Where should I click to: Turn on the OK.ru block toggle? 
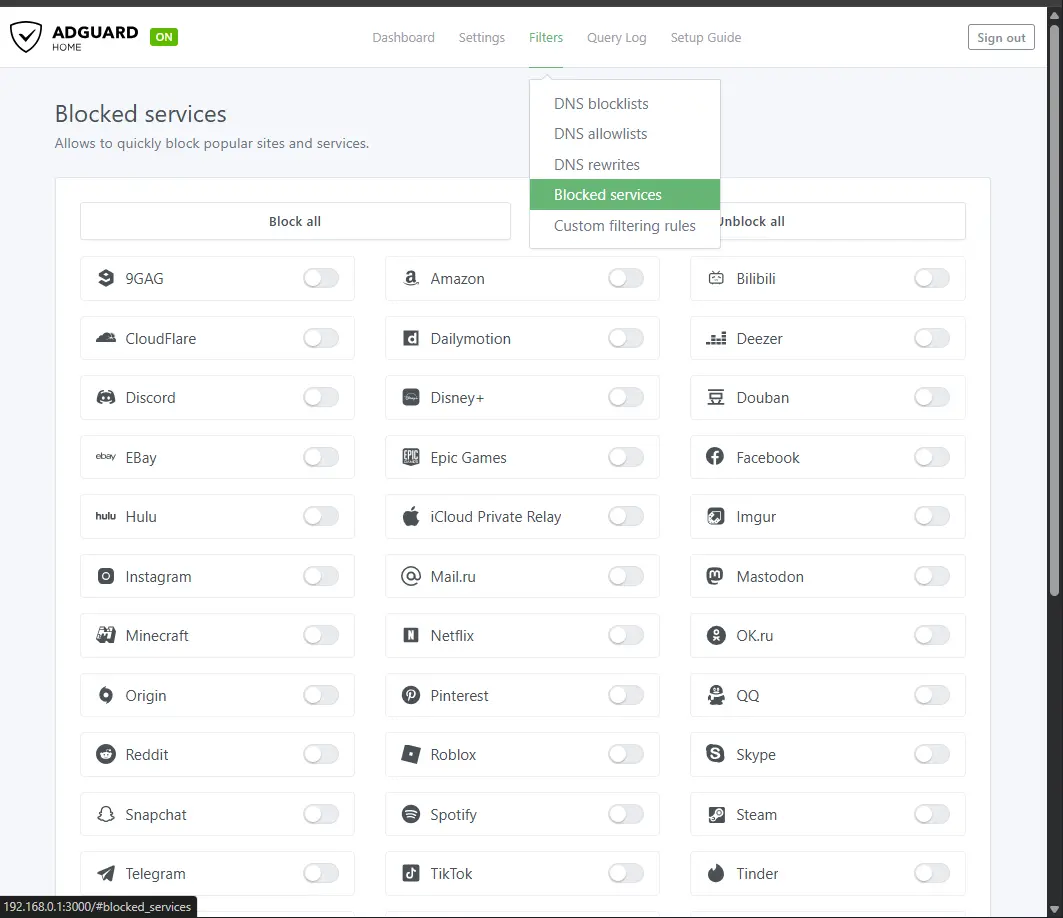click(931, 635)
